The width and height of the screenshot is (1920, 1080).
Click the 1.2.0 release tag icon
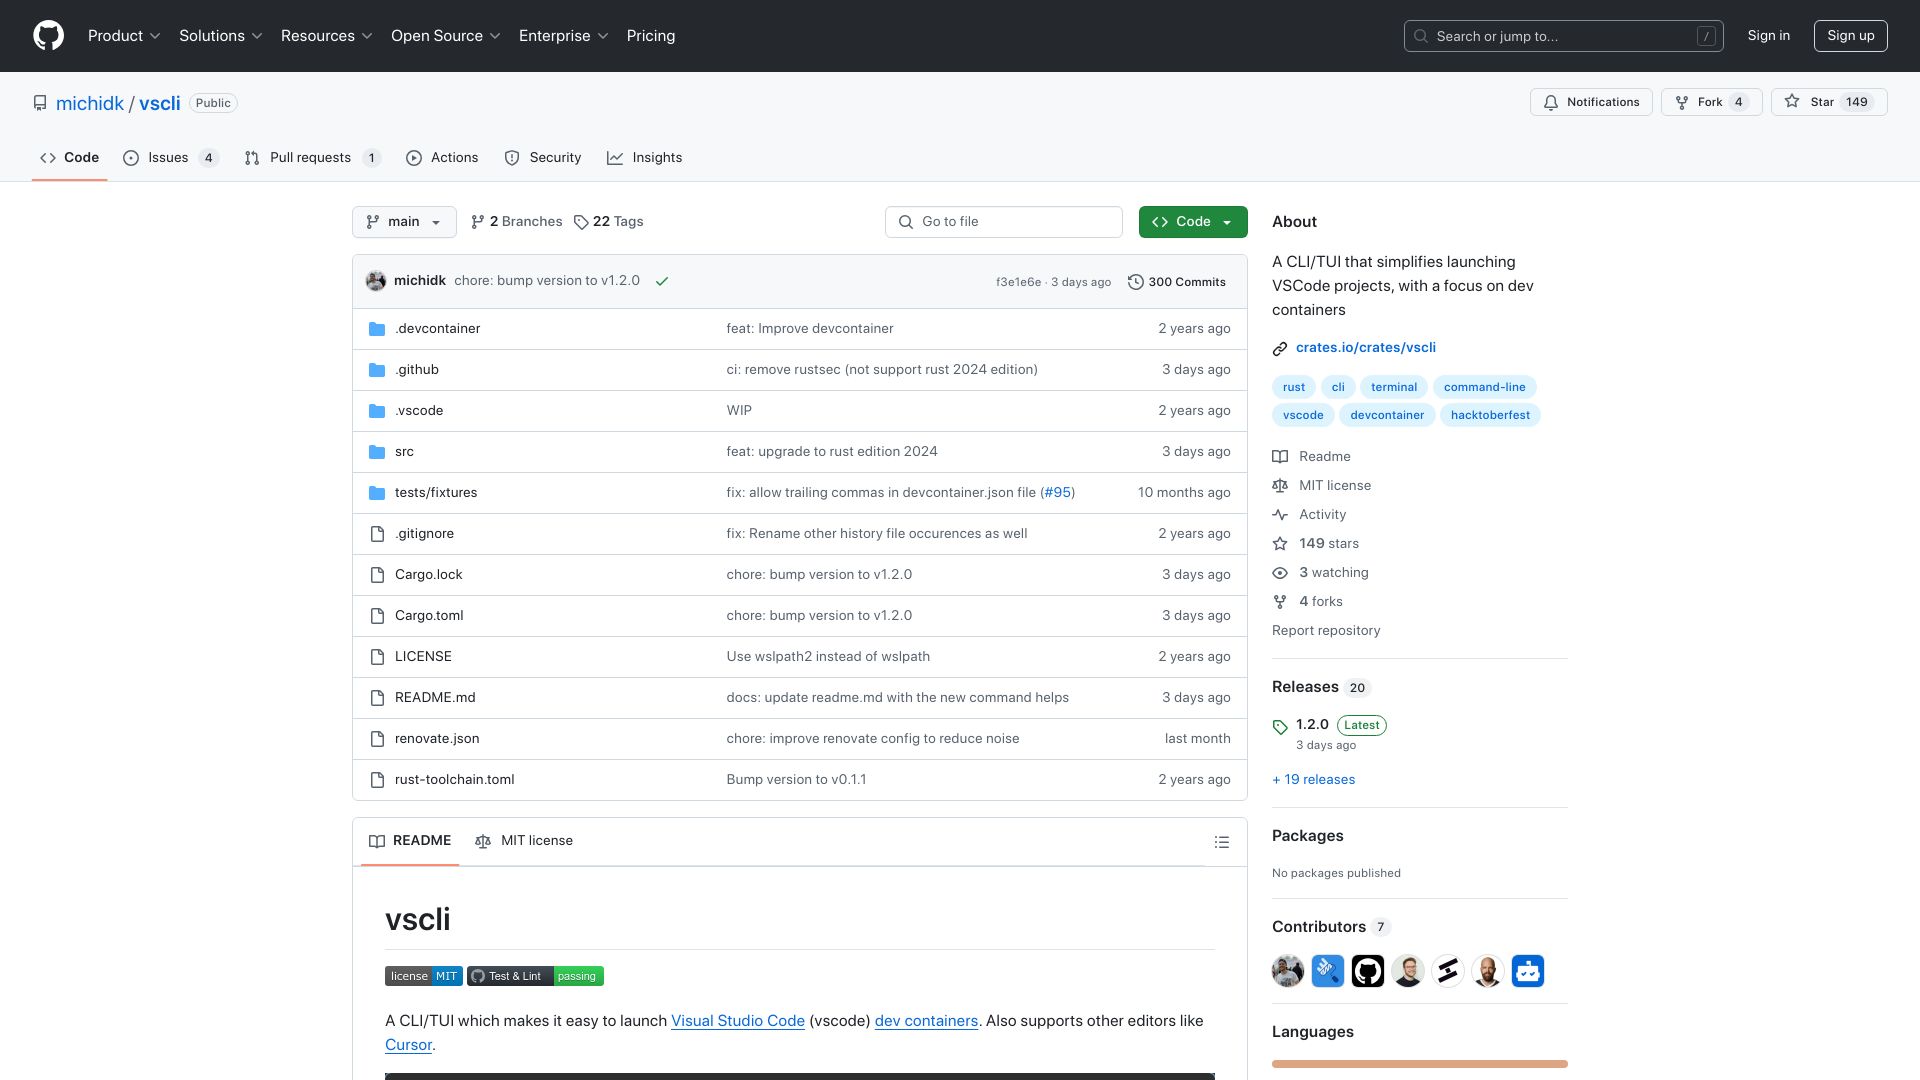[1280, 727]
